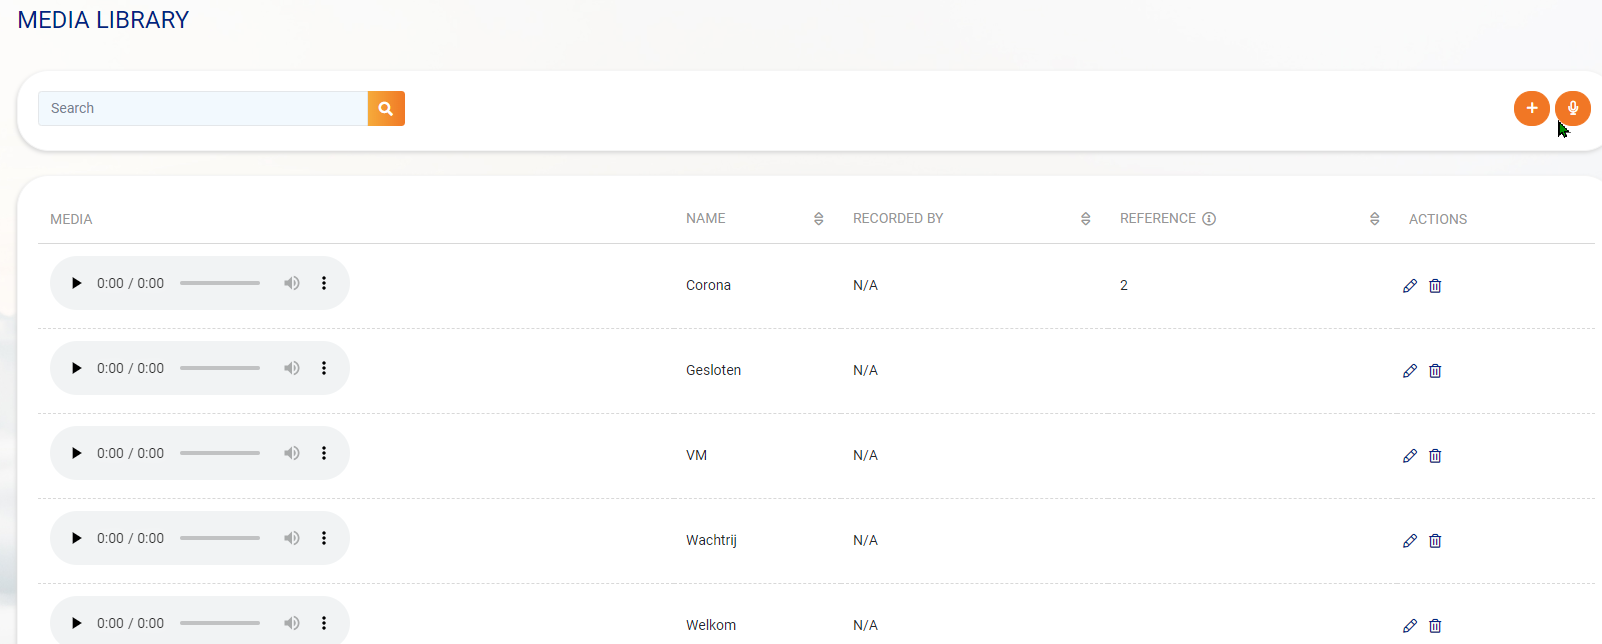Sort the table by Name column

tap(818, 219)
